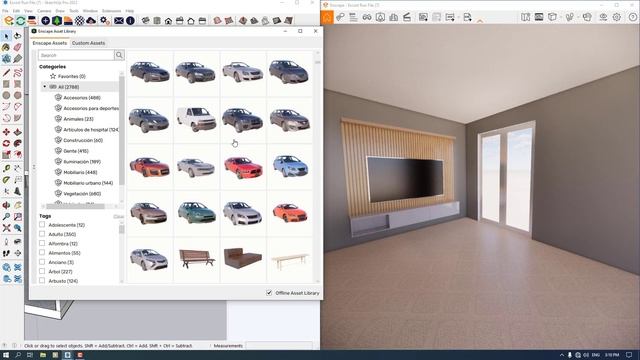
Task: Check the Anciano (3) tag
Action: (x=42, y=262)
